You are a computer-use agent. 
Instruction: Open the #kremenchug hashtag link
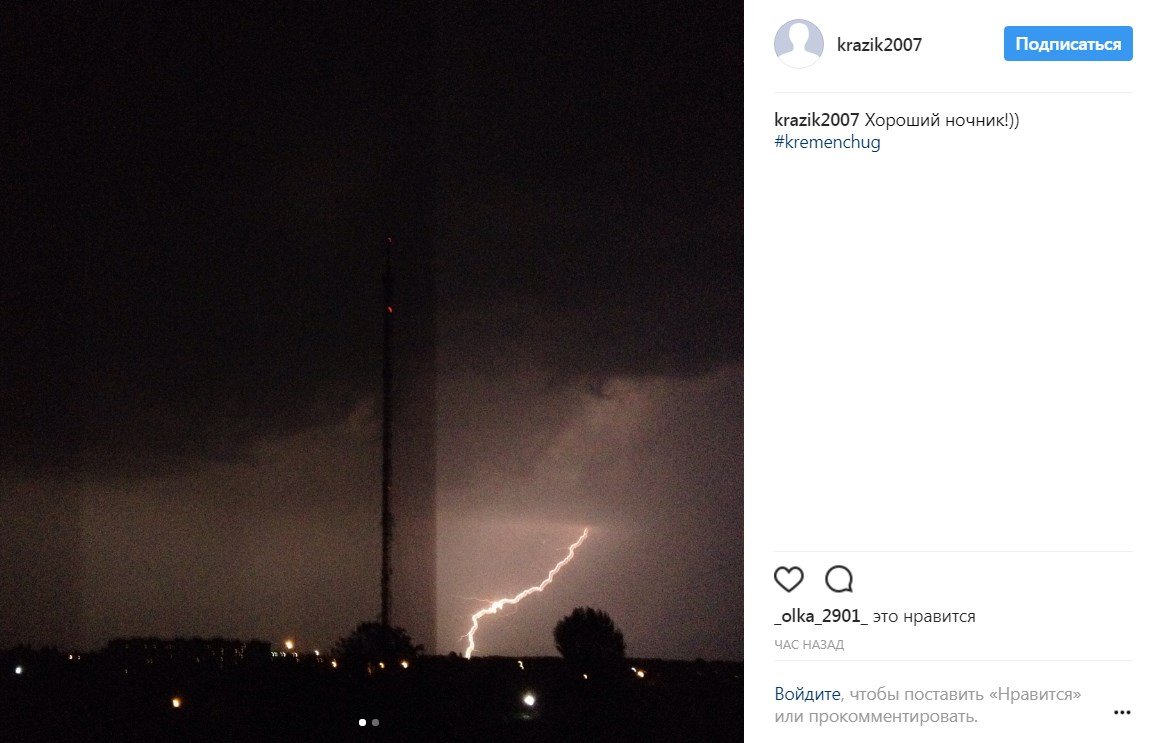click(827, 142)
